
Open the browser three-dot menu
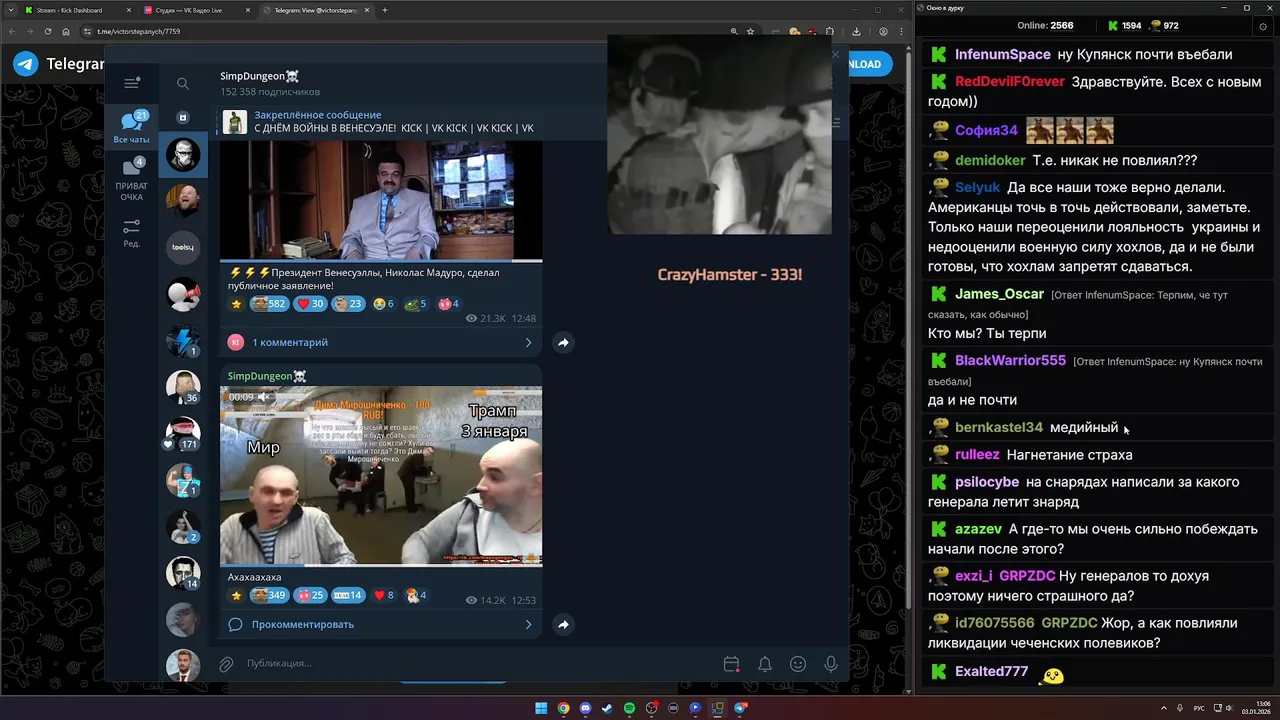point(900,31)
